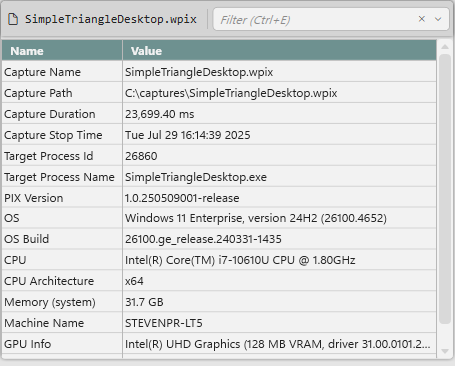
Task: Clear the filter with the X button
Action: [x=422, y=19]
